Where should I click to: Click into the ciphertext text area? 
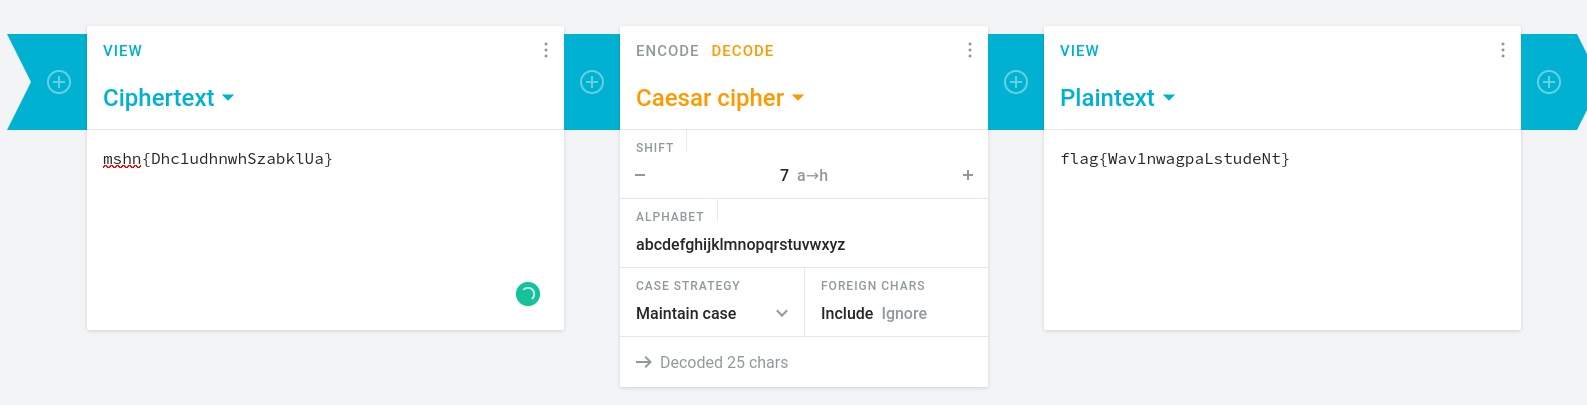point(325,220)
